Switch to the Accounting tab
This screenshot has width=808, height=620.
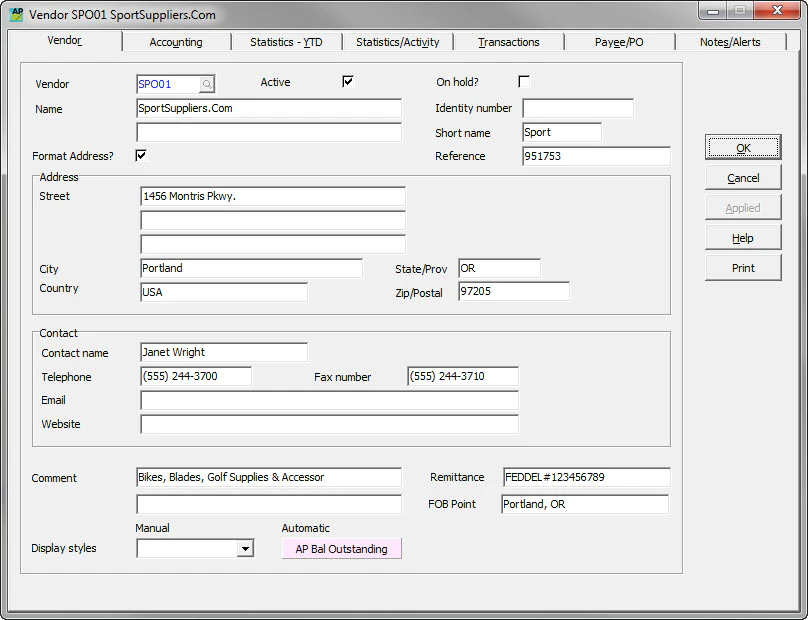(176, 42)
